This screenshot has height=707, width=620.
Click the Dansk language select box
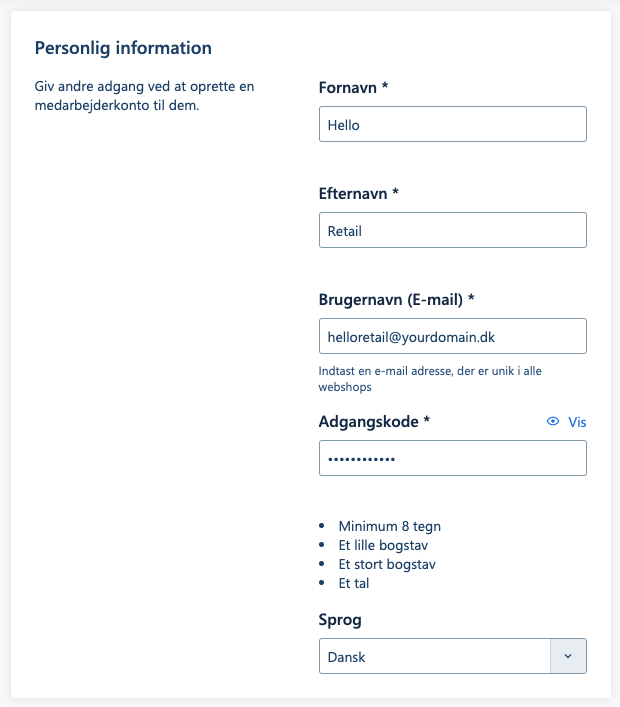coord(435,656)
